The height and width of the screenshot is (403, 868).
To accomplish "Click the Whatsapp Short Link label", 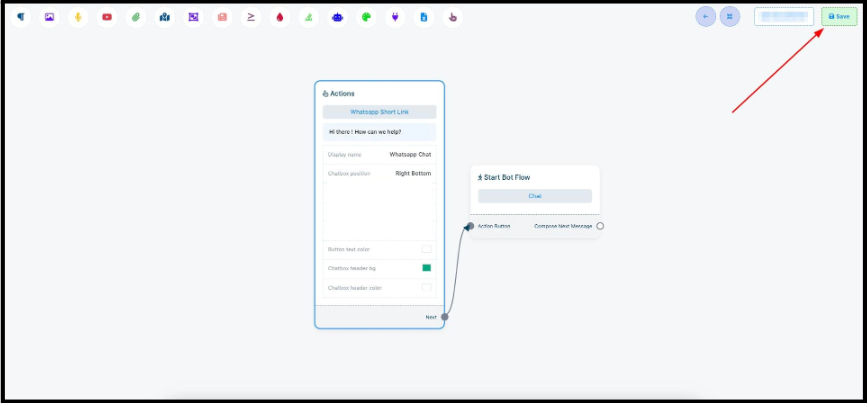I will [x=379, y=112].
